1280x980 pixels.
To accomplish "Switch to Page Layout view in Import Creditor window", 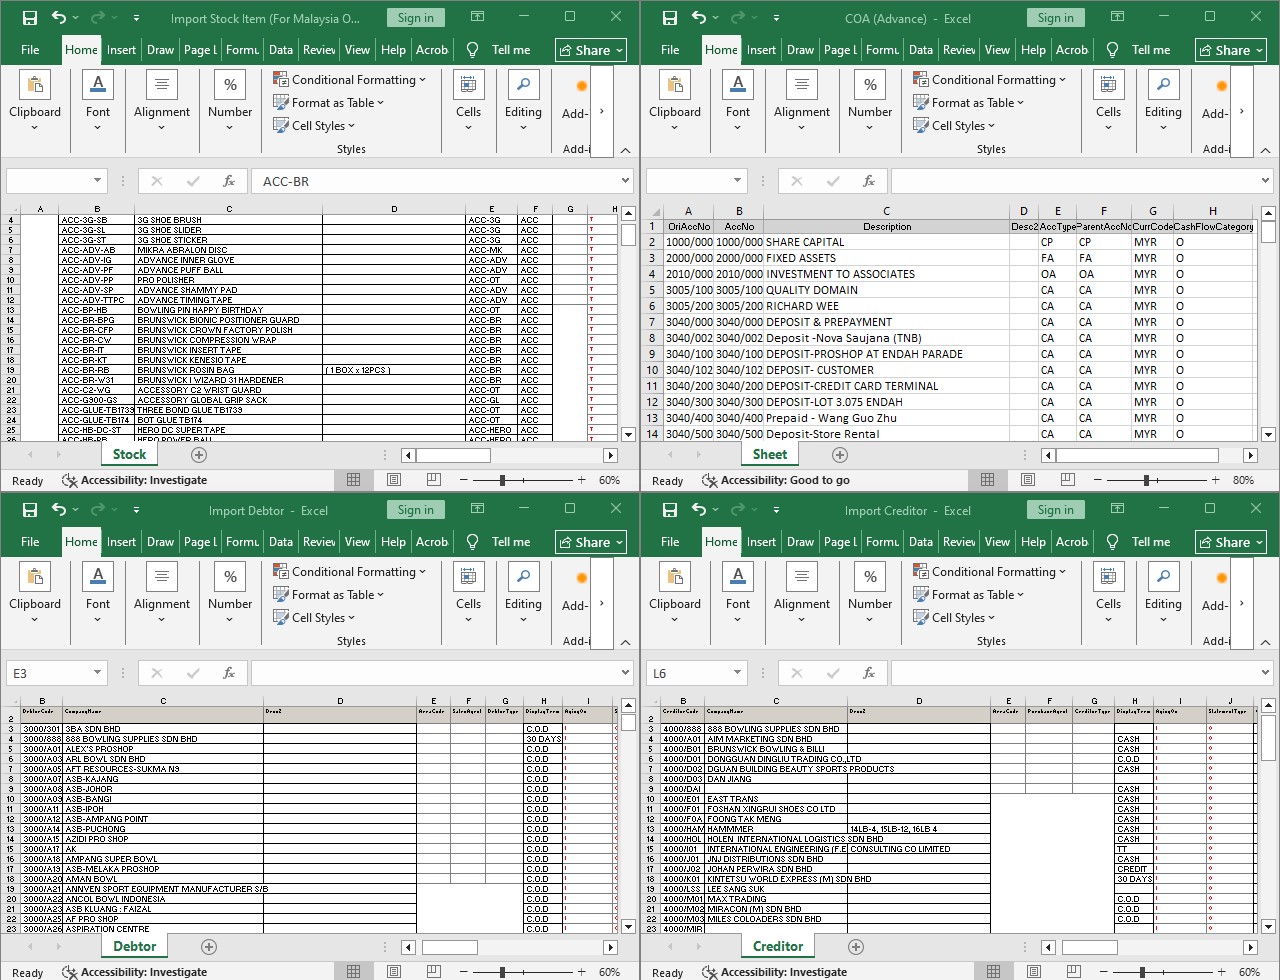I will click(1034, 972).
